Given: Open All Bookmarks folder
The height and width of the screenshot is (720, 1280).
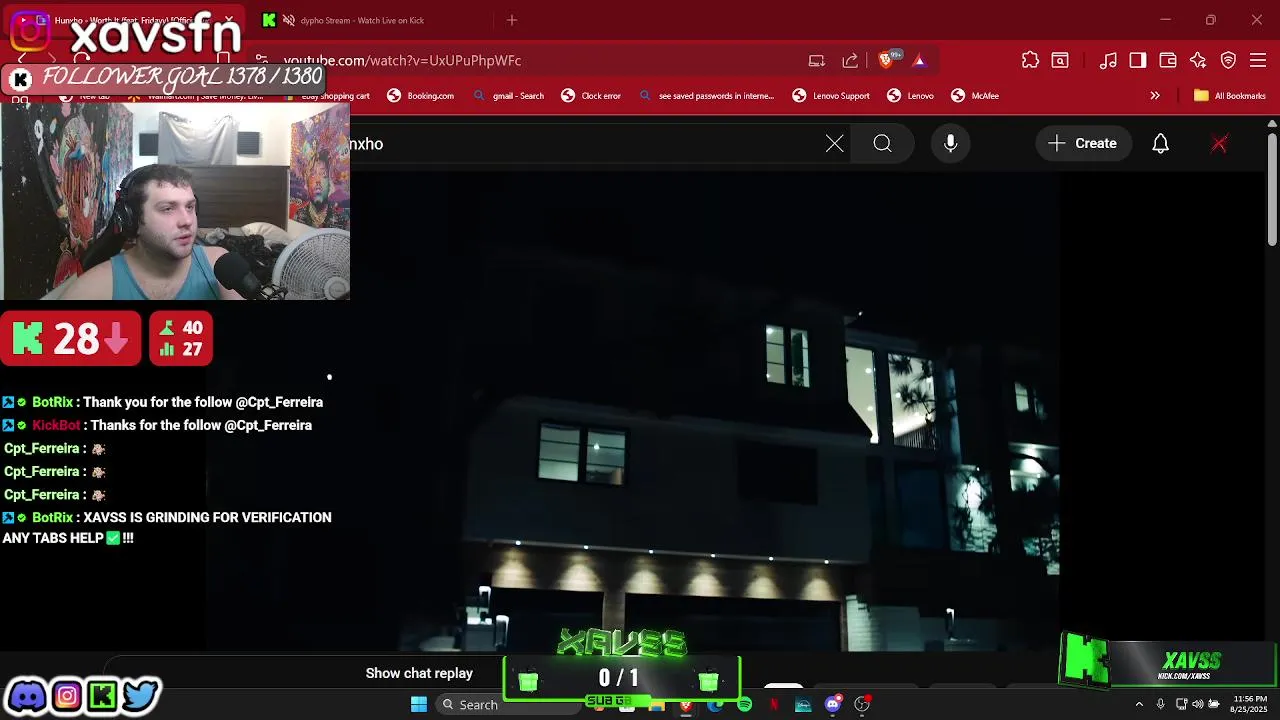Looking at the screenshot, I should pos(1230,96).
